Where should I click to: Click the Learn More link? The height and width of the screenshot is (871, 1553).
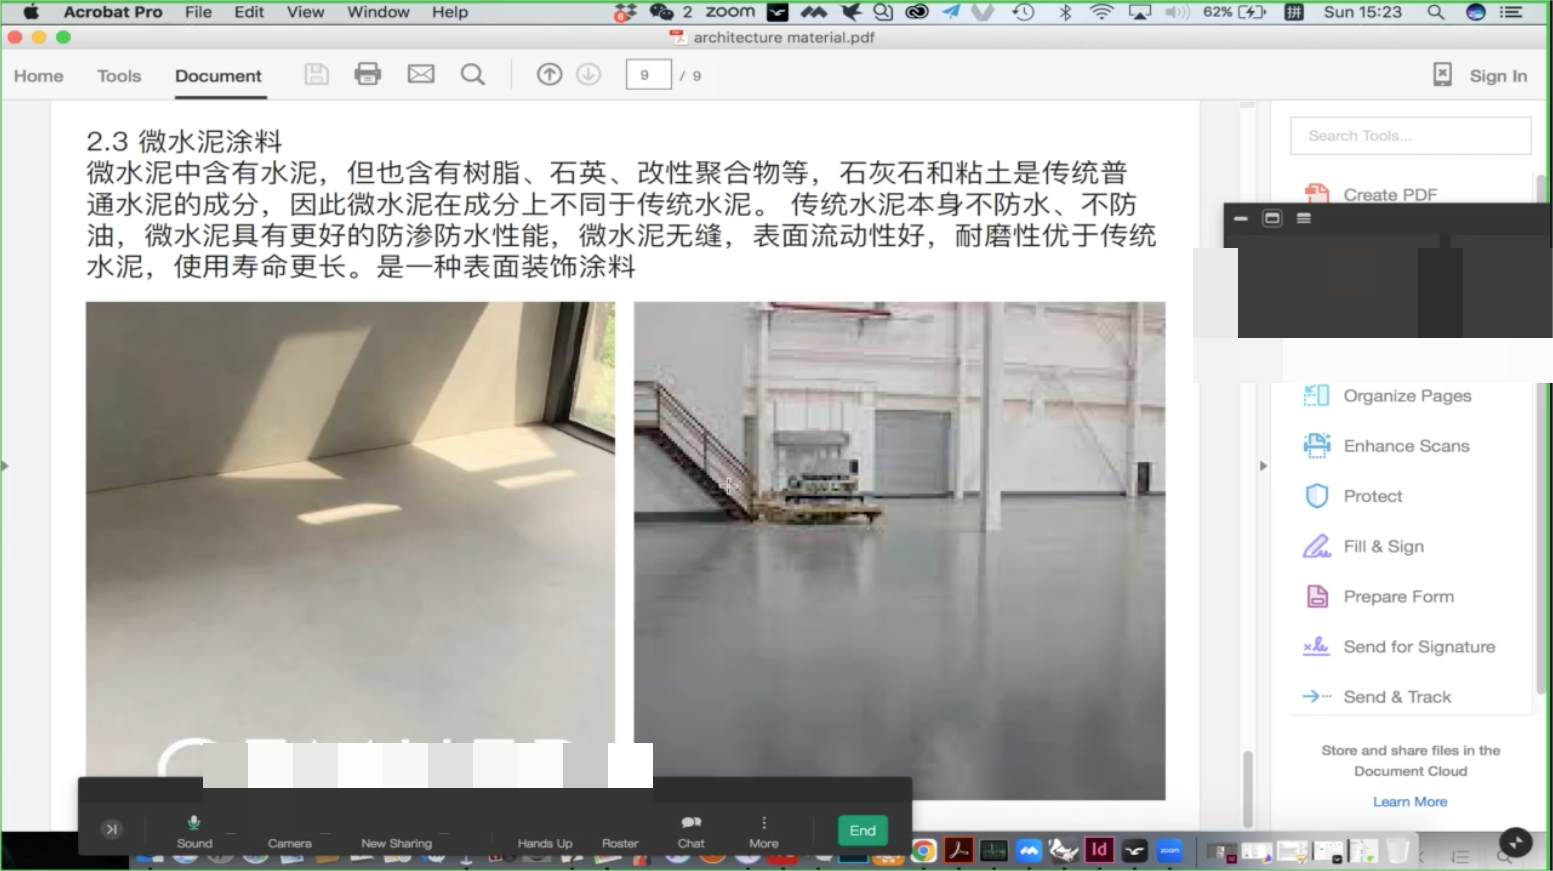coord(1410,802)
